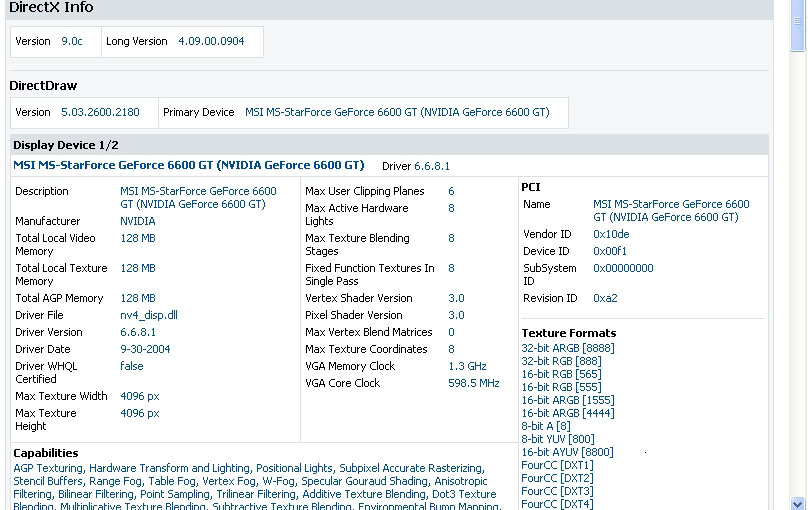
Task: Click the bold MSI MS-StarForce device title
Action: [x=189, y=165]
